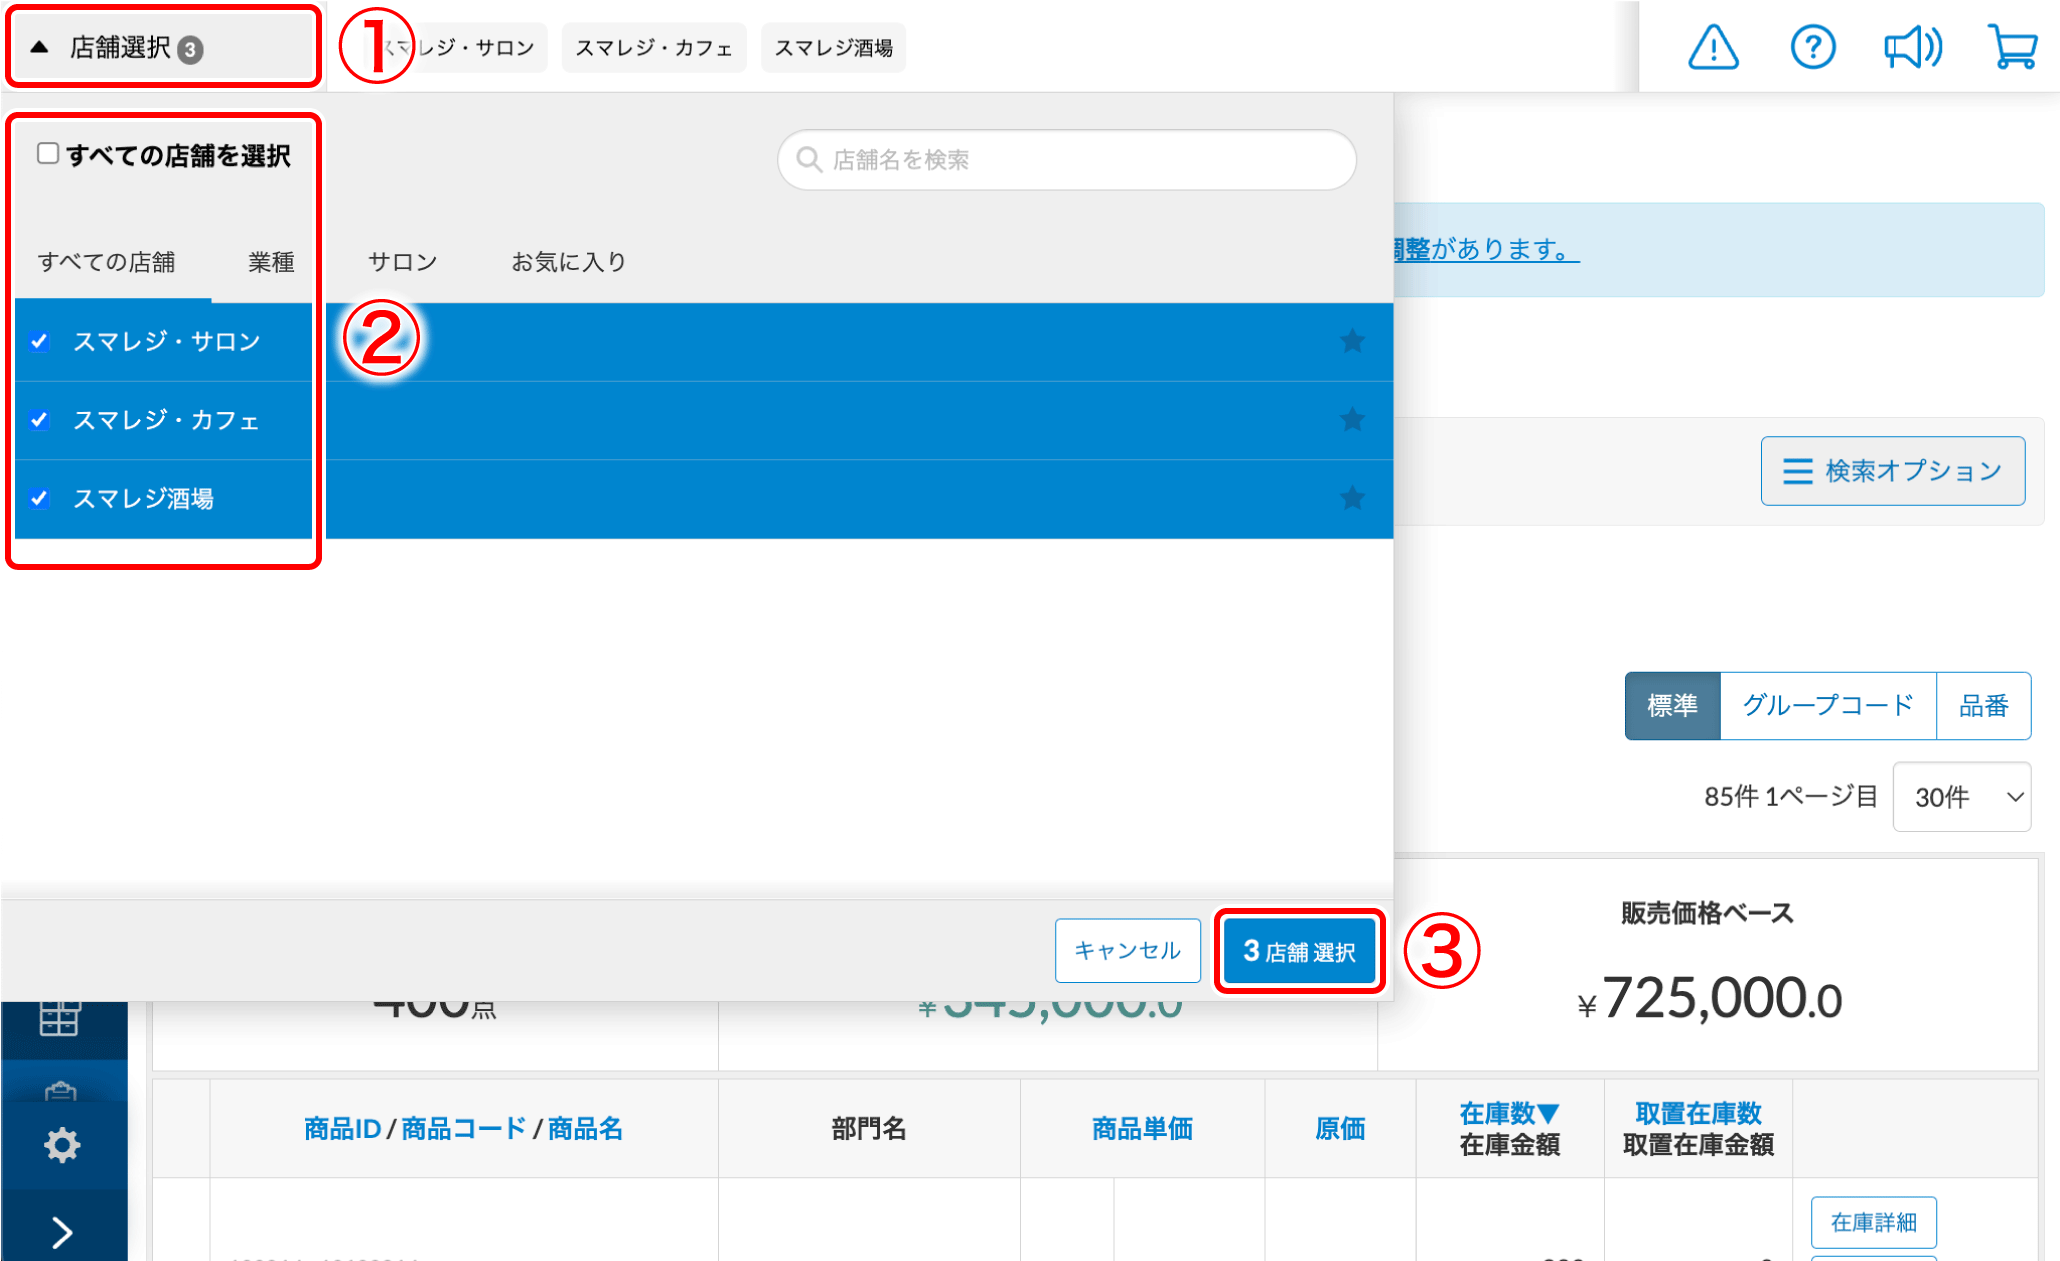Screen dimensions: 2060x1261
Task: Star スマレジ酒場 as a favorite store
Action: pyautogui.click(x=1353, y=498)
